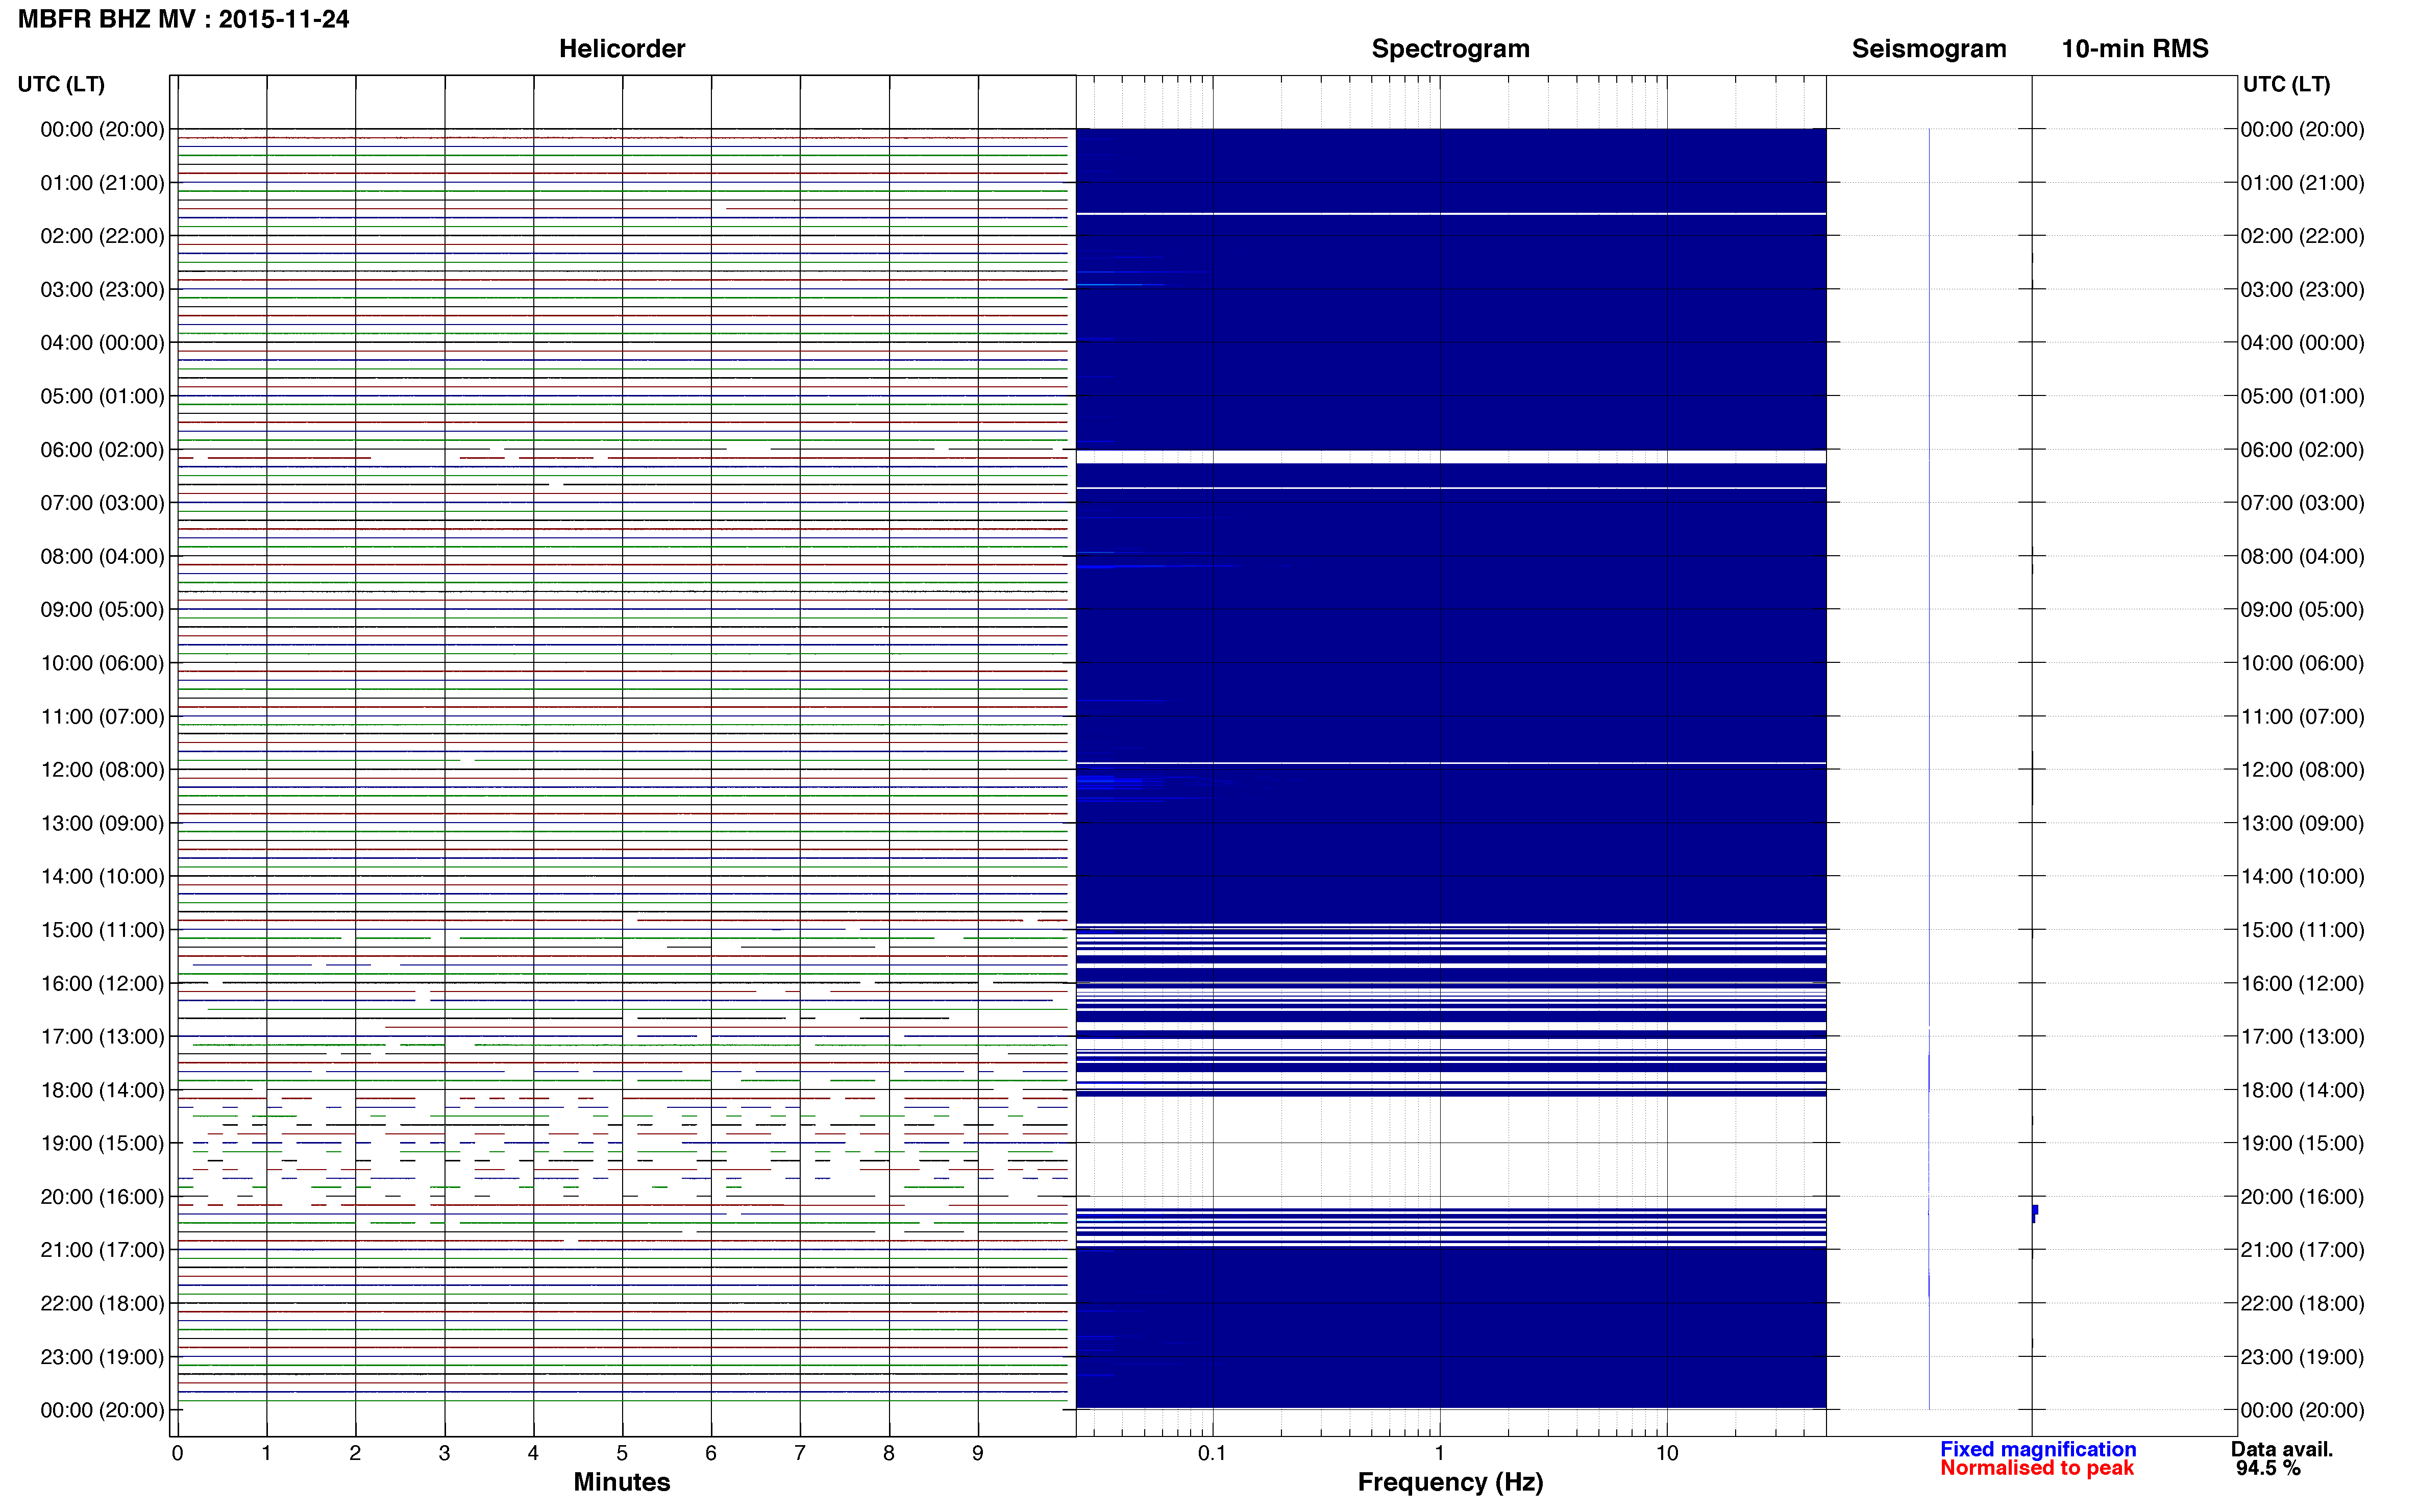
Task: Select the 'Helicorder' panel heading
Action: pyautogui.click(x=622, y=49)
